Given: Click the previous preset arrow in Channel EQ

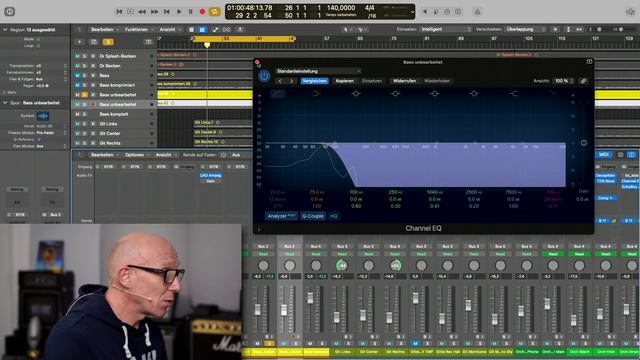Looking at the screenshot, I should pos(280,81).
